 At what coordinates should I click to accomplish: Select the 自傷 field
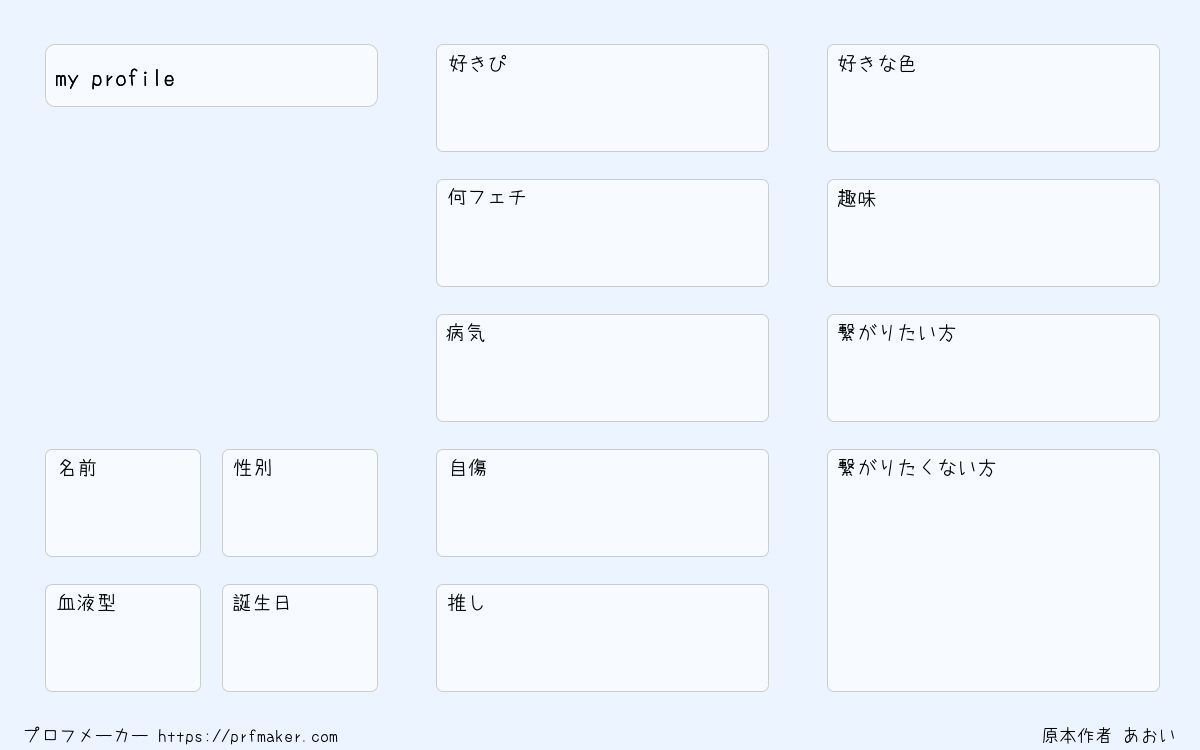click(x=602, y=503)
